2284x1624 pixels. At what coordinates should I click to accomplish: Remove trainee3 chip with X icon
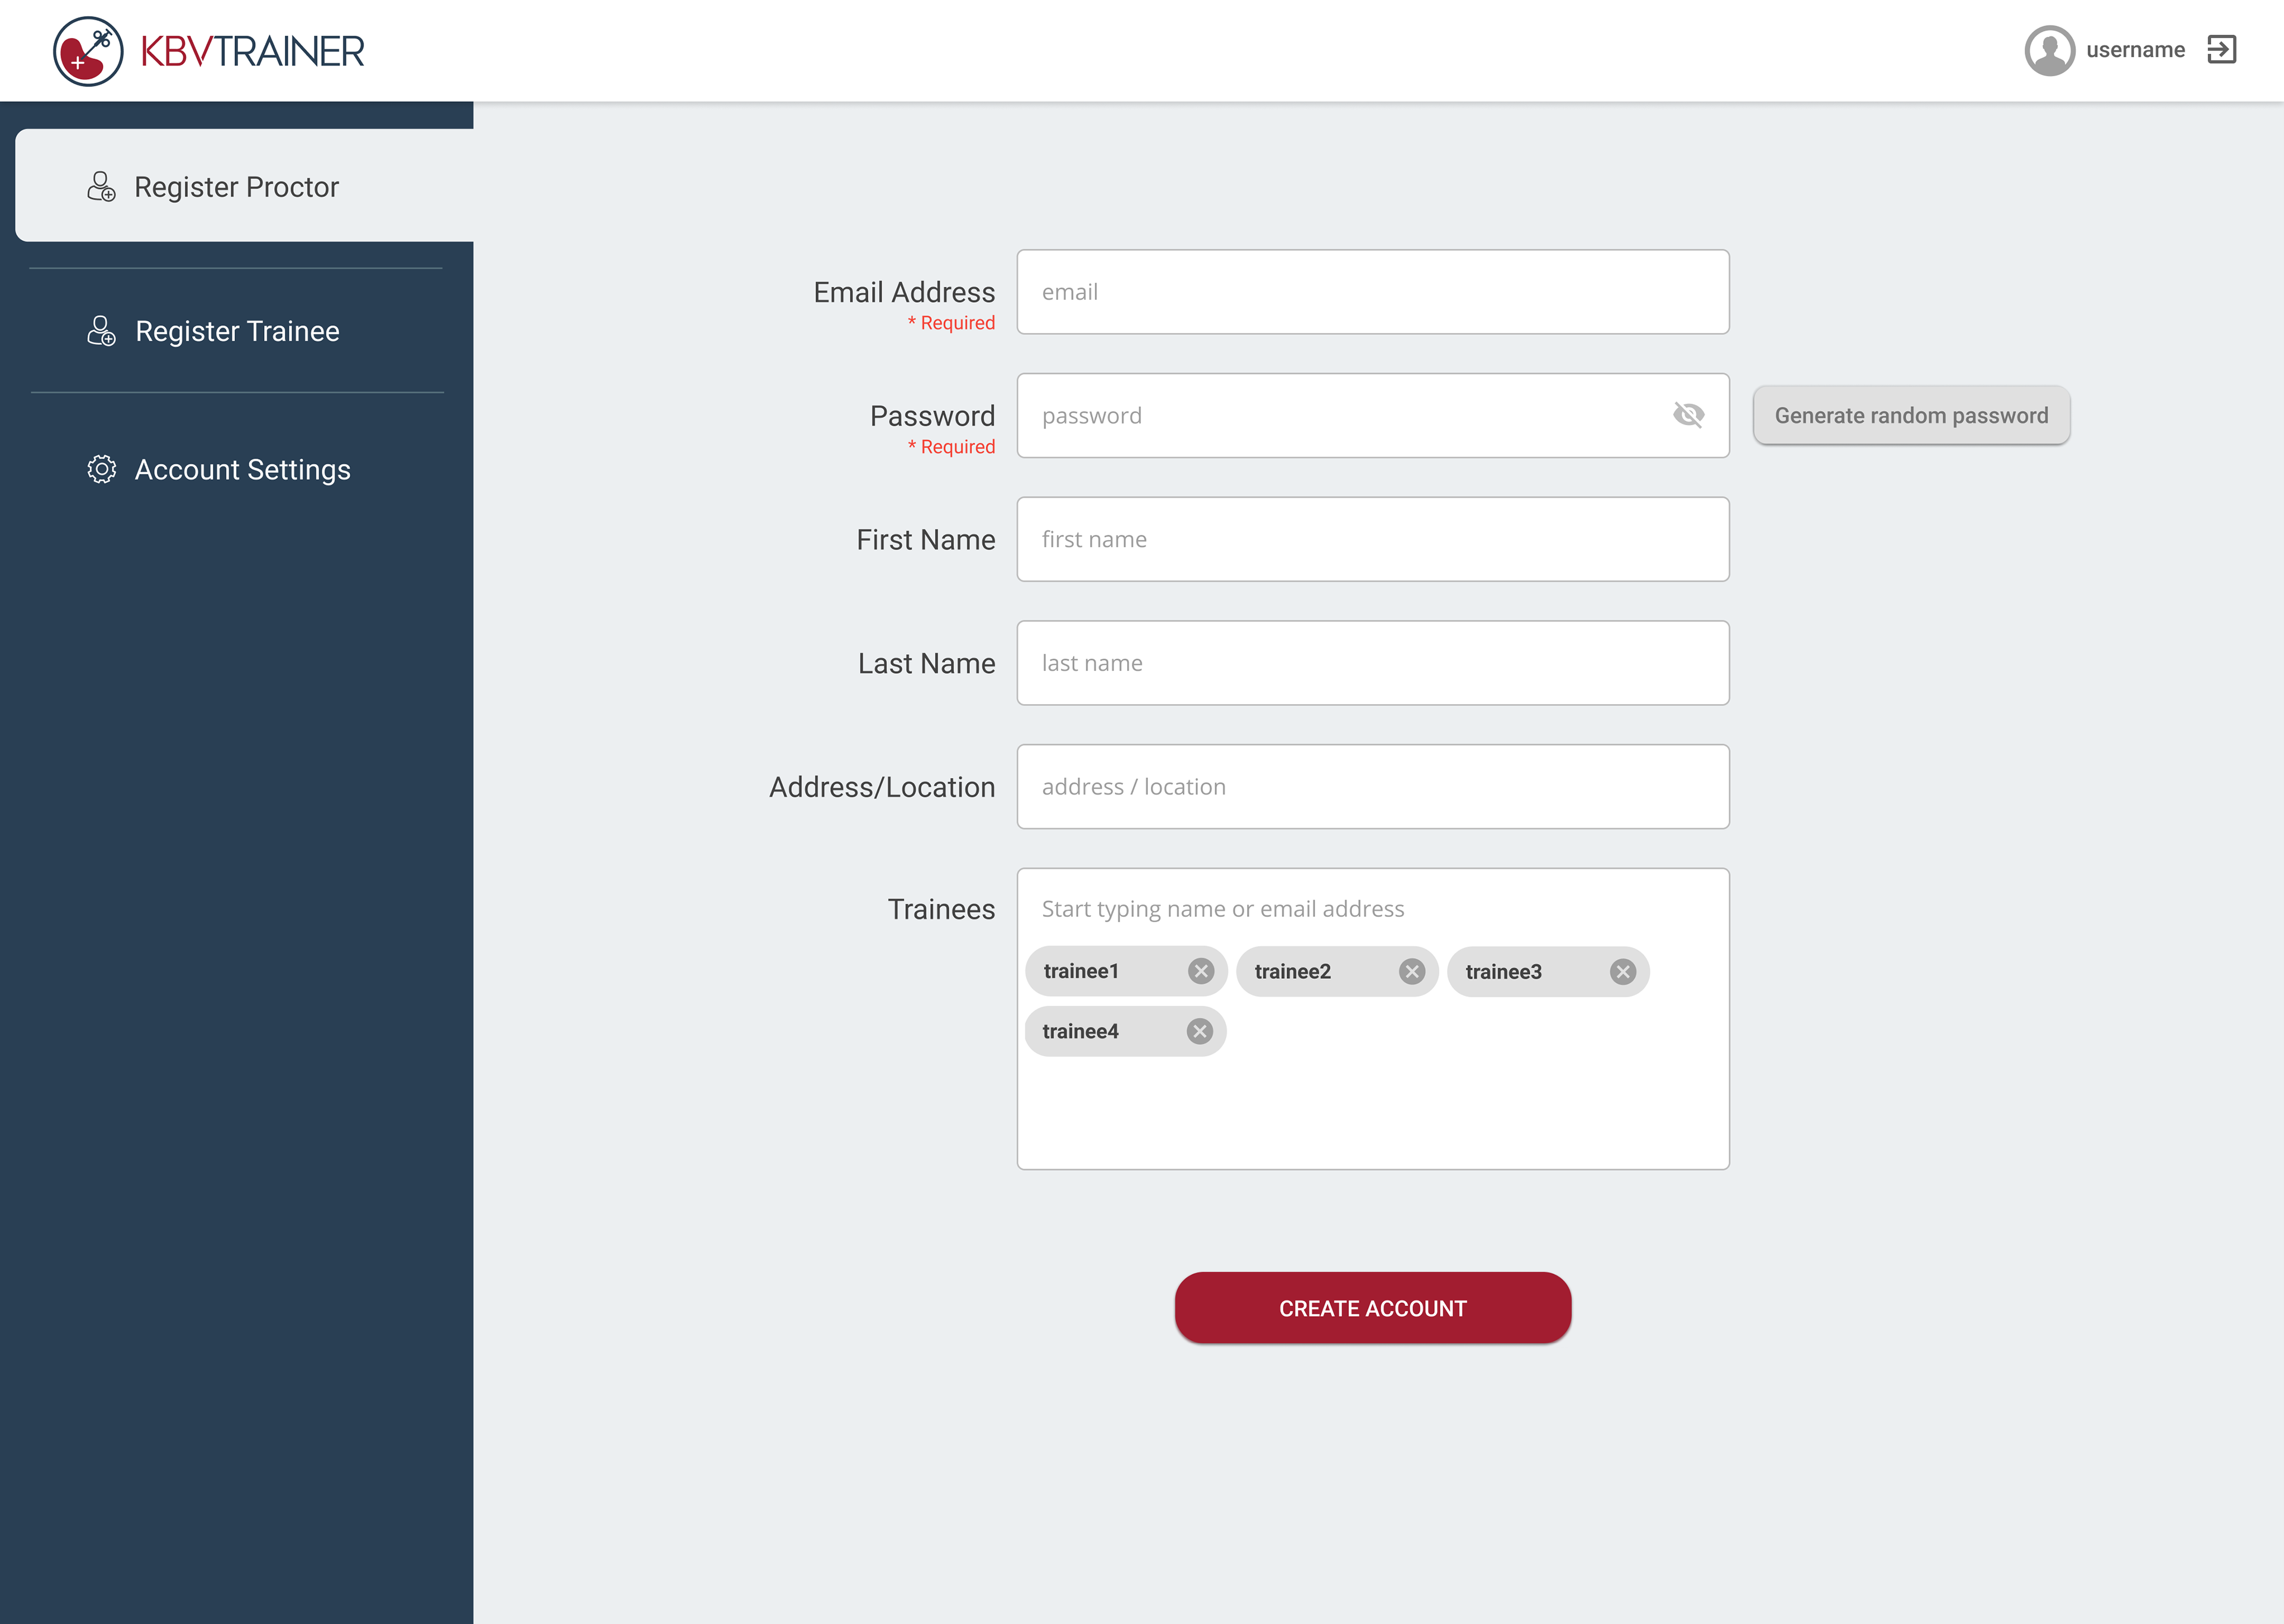[x=1622, y=971]
